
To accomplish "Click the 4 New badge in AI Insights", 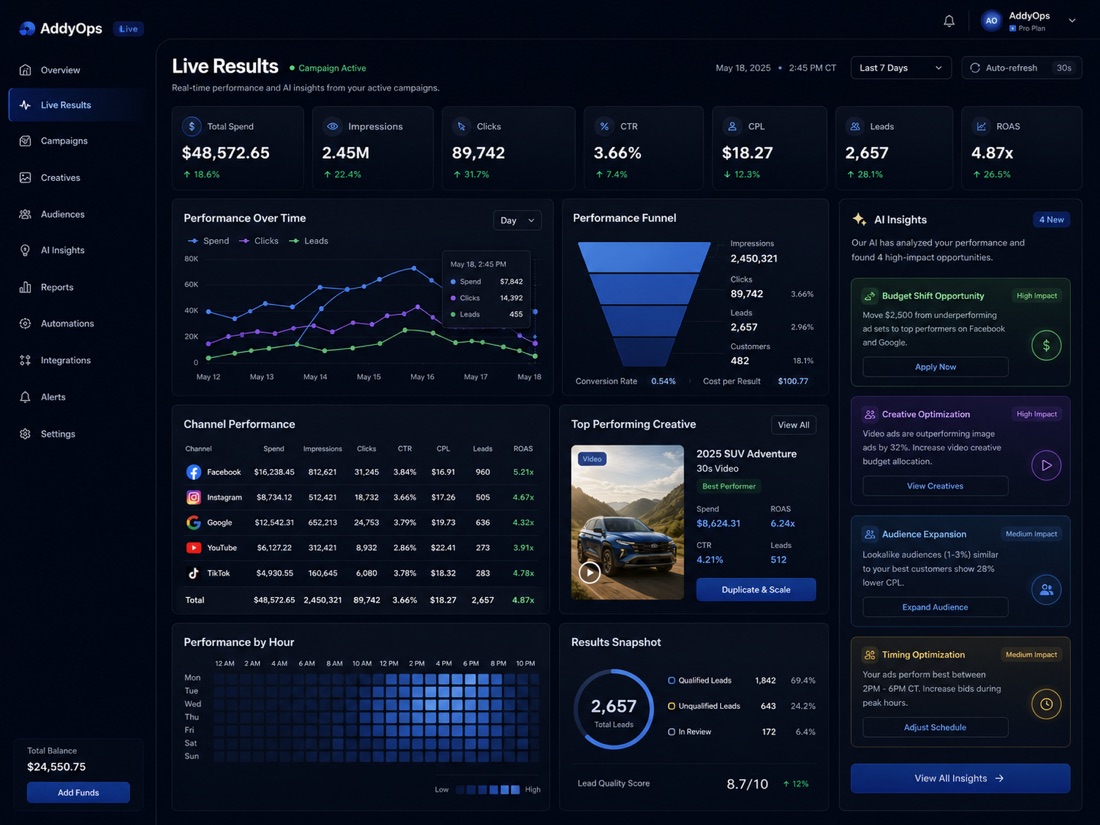I will pyautogui.click(x=1051, y=220).
